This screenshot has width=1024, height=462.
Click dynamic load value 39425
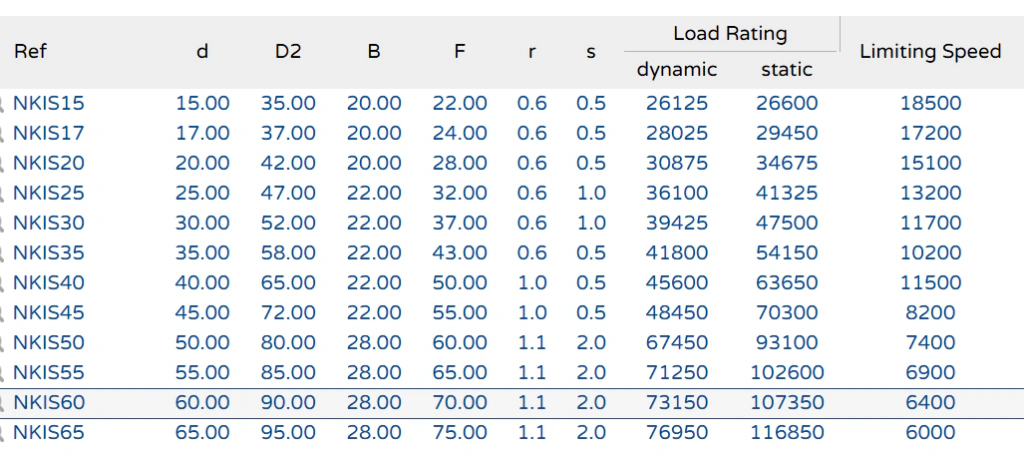click(x=677, y=223)
